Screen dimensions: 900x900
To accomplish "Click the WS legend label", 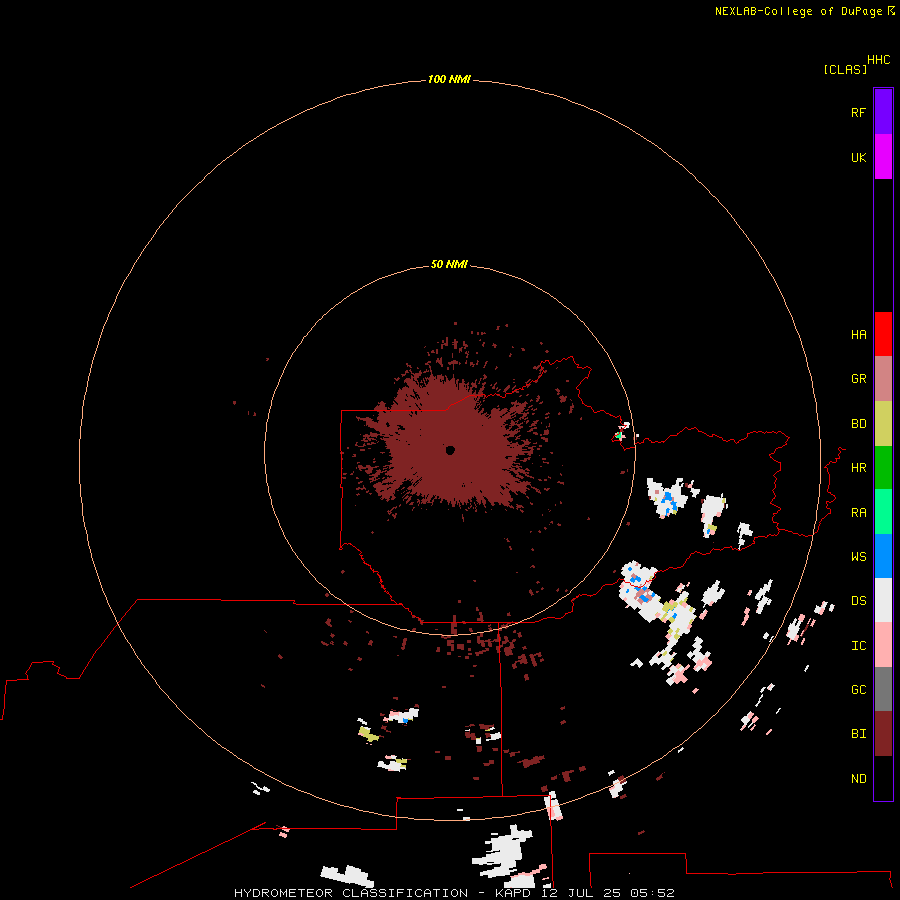I will pos(858,557).
